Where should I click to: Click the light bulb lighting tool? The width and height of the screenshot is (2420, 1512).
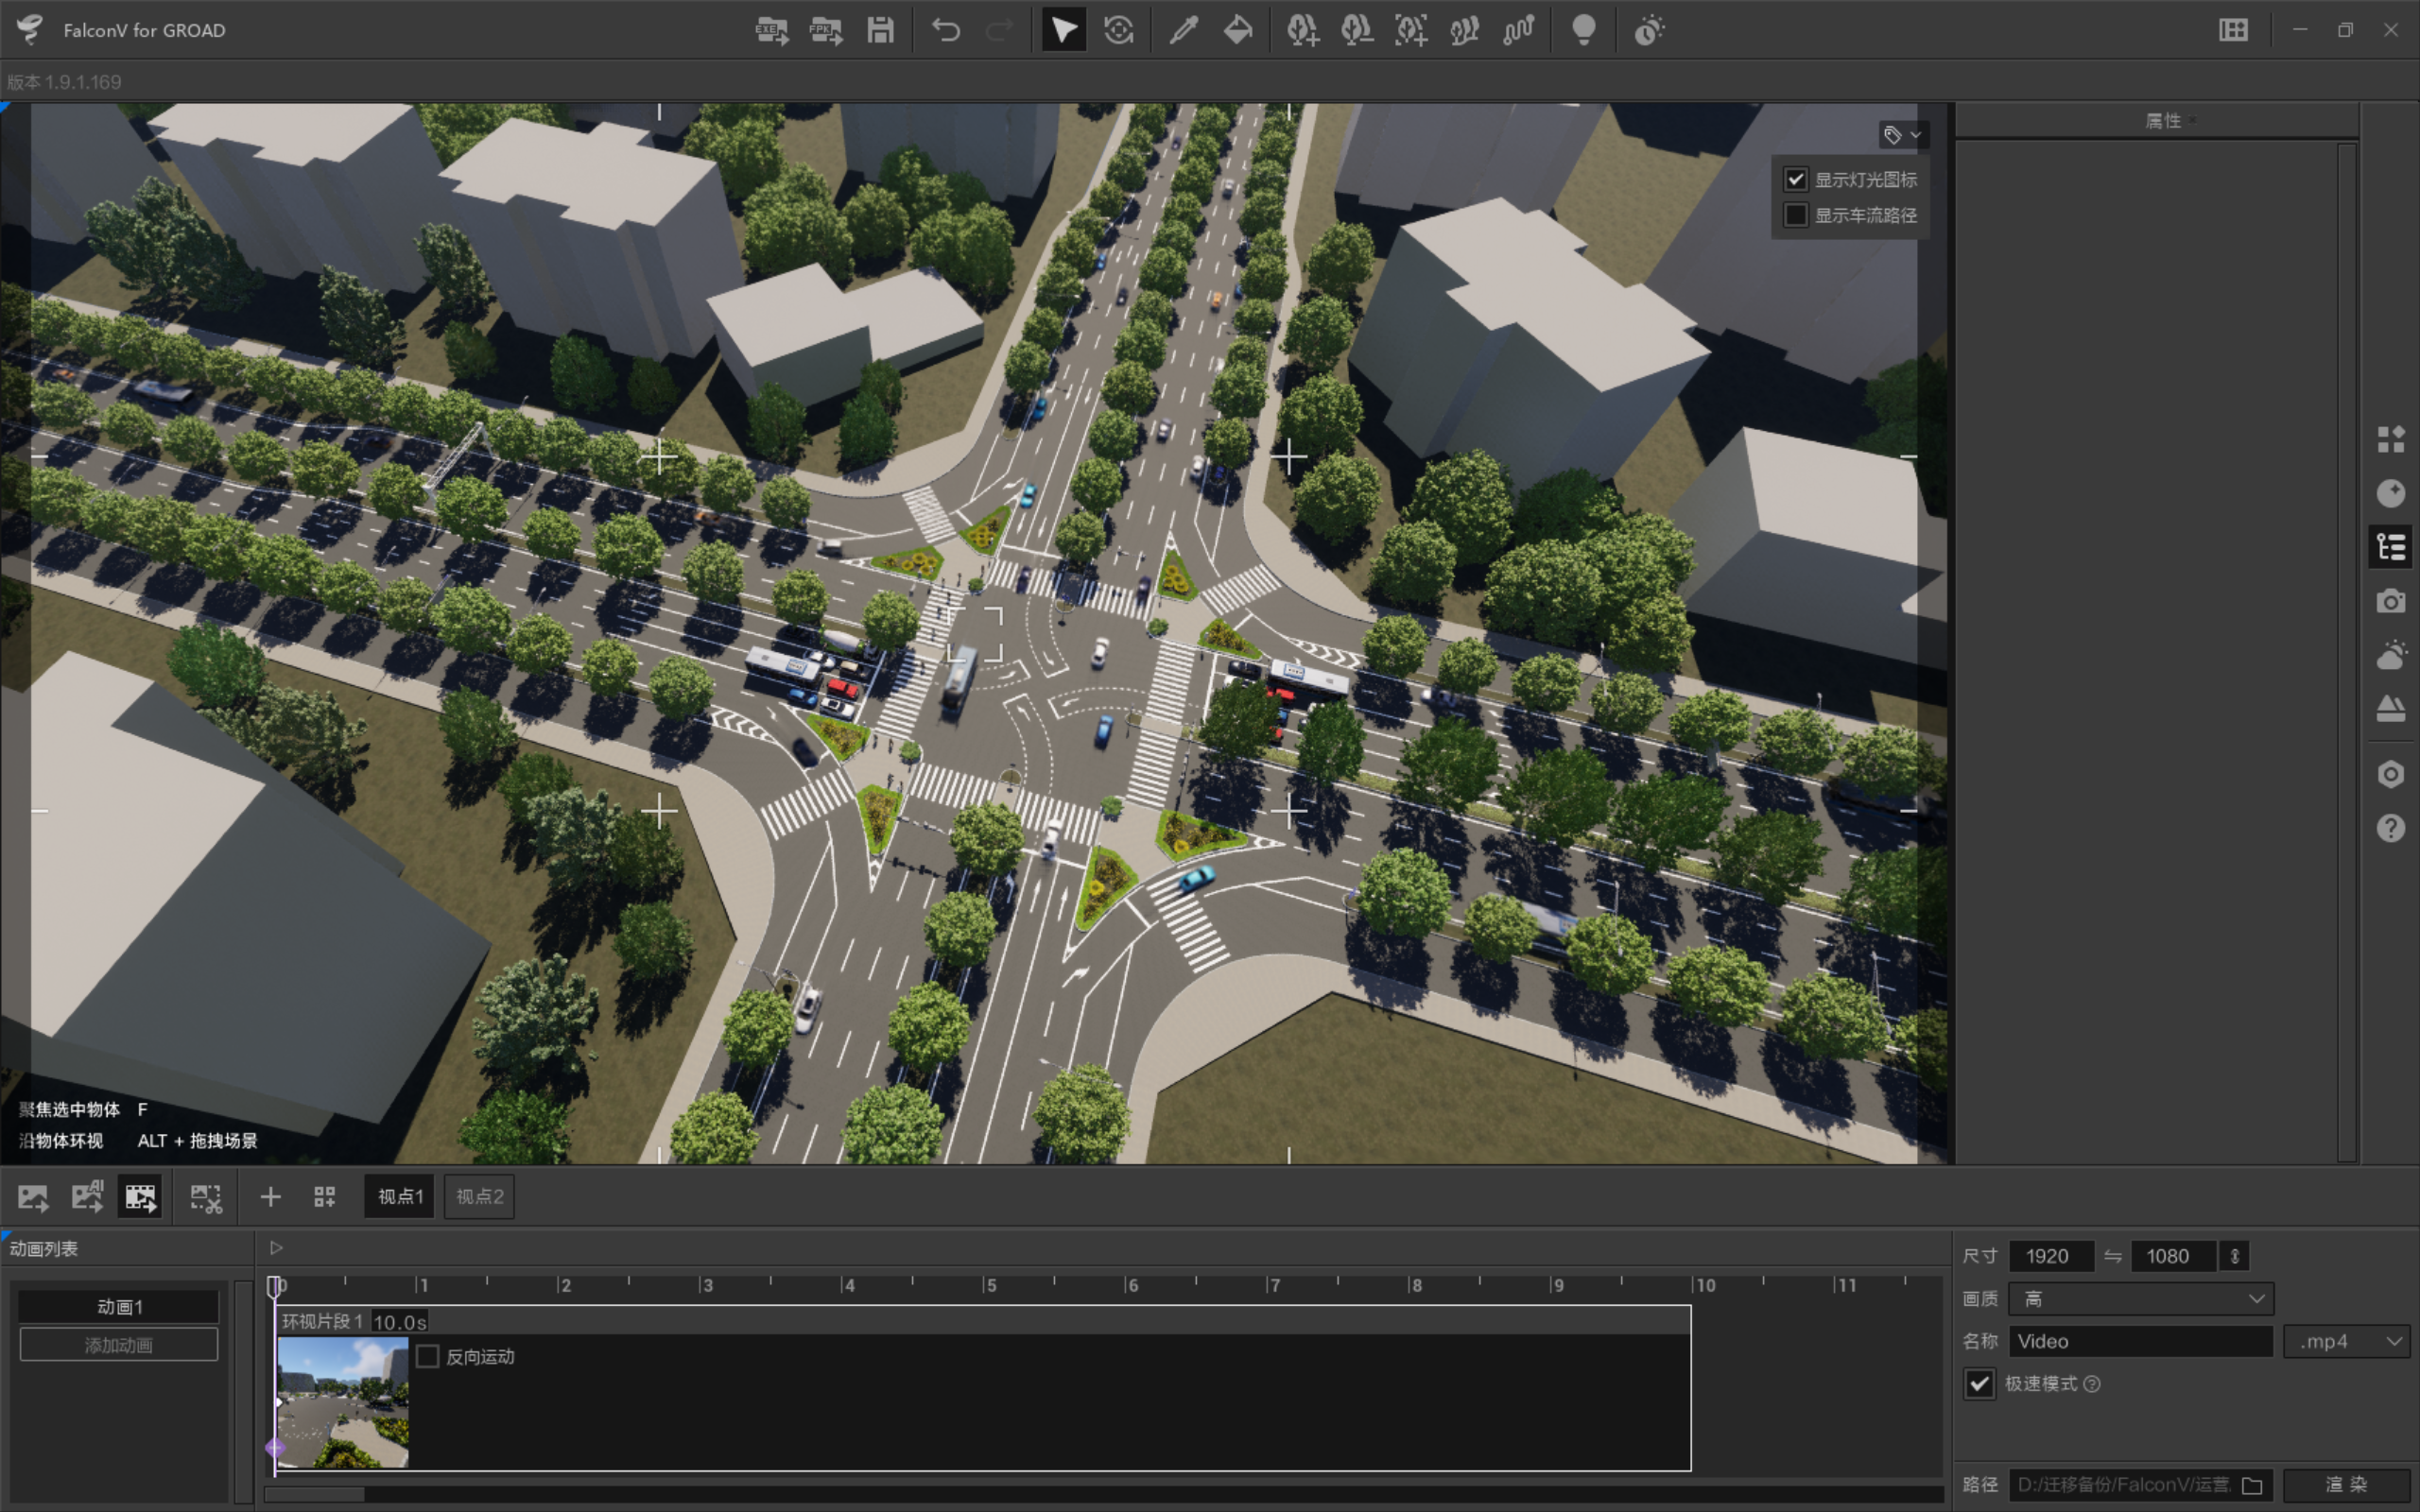point(1583,30)
